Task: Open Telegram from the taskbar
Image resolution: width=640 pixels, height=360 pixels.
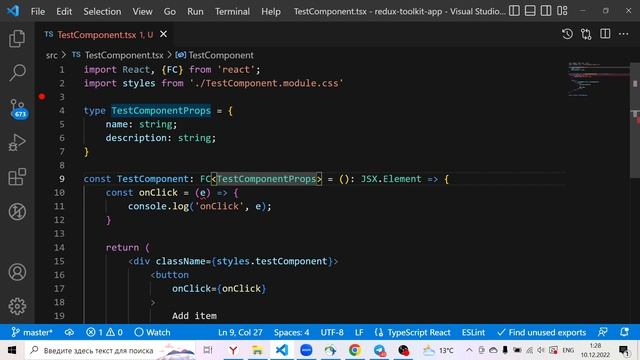Action: tap(380, 350)
